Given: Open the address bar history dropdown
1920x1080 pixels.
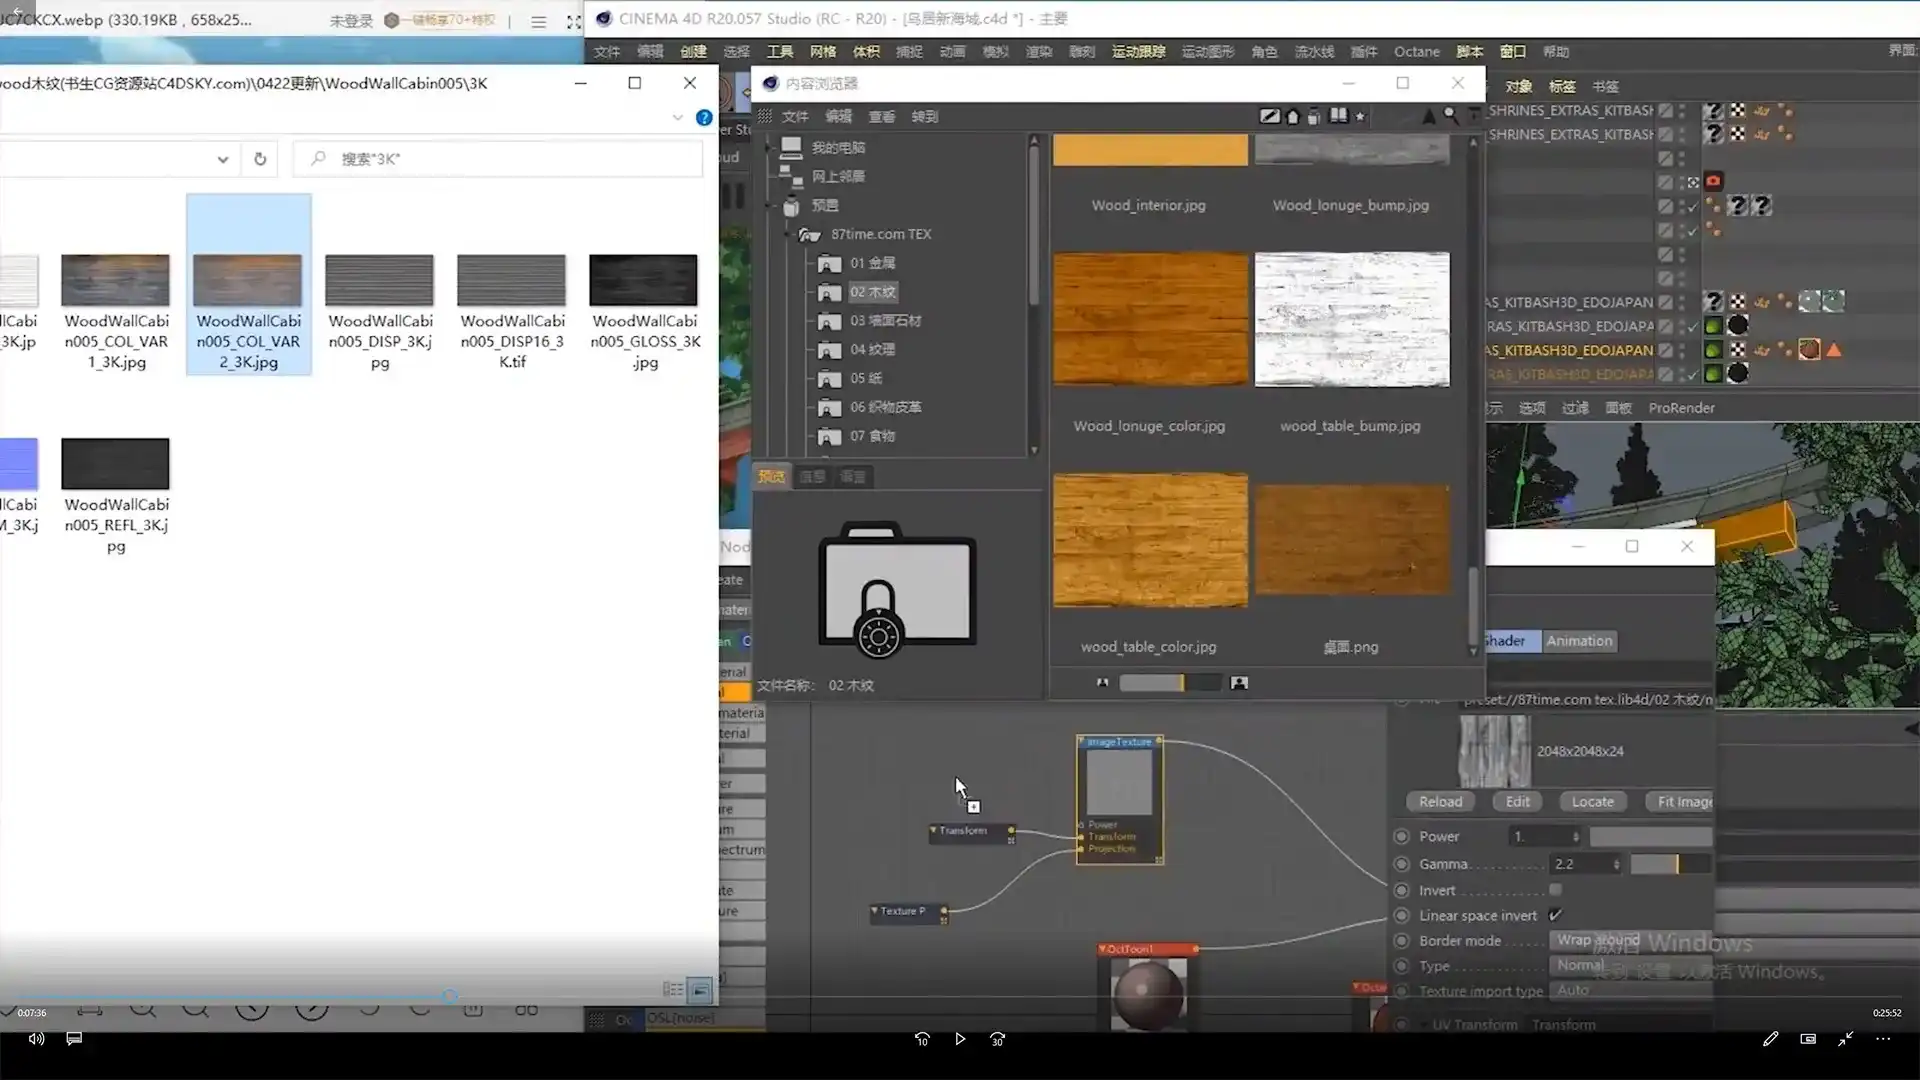Looking at the screenshot, I should (x=222, y=159).
